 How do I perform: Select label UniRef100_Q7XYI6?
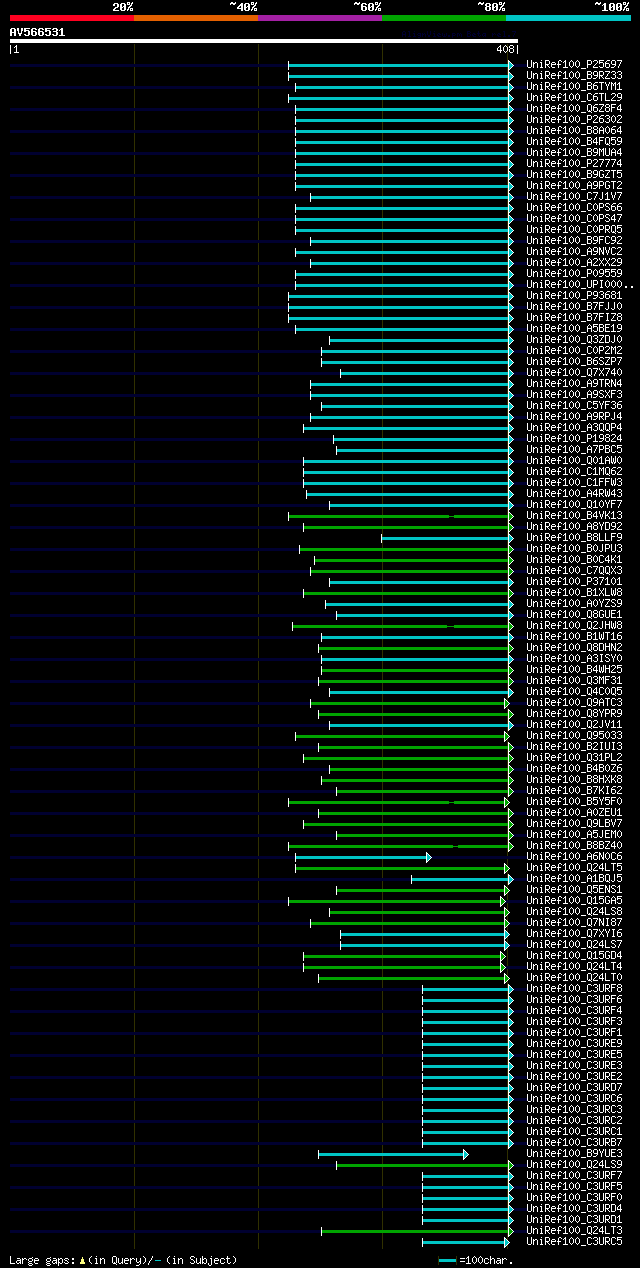(574, 933)
